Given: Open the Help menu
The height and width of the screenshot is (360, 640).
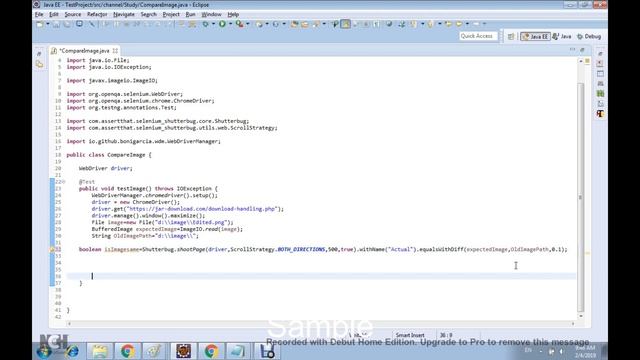Looking at the screenshot, I should pyautogui.click(x=233, y=14).
